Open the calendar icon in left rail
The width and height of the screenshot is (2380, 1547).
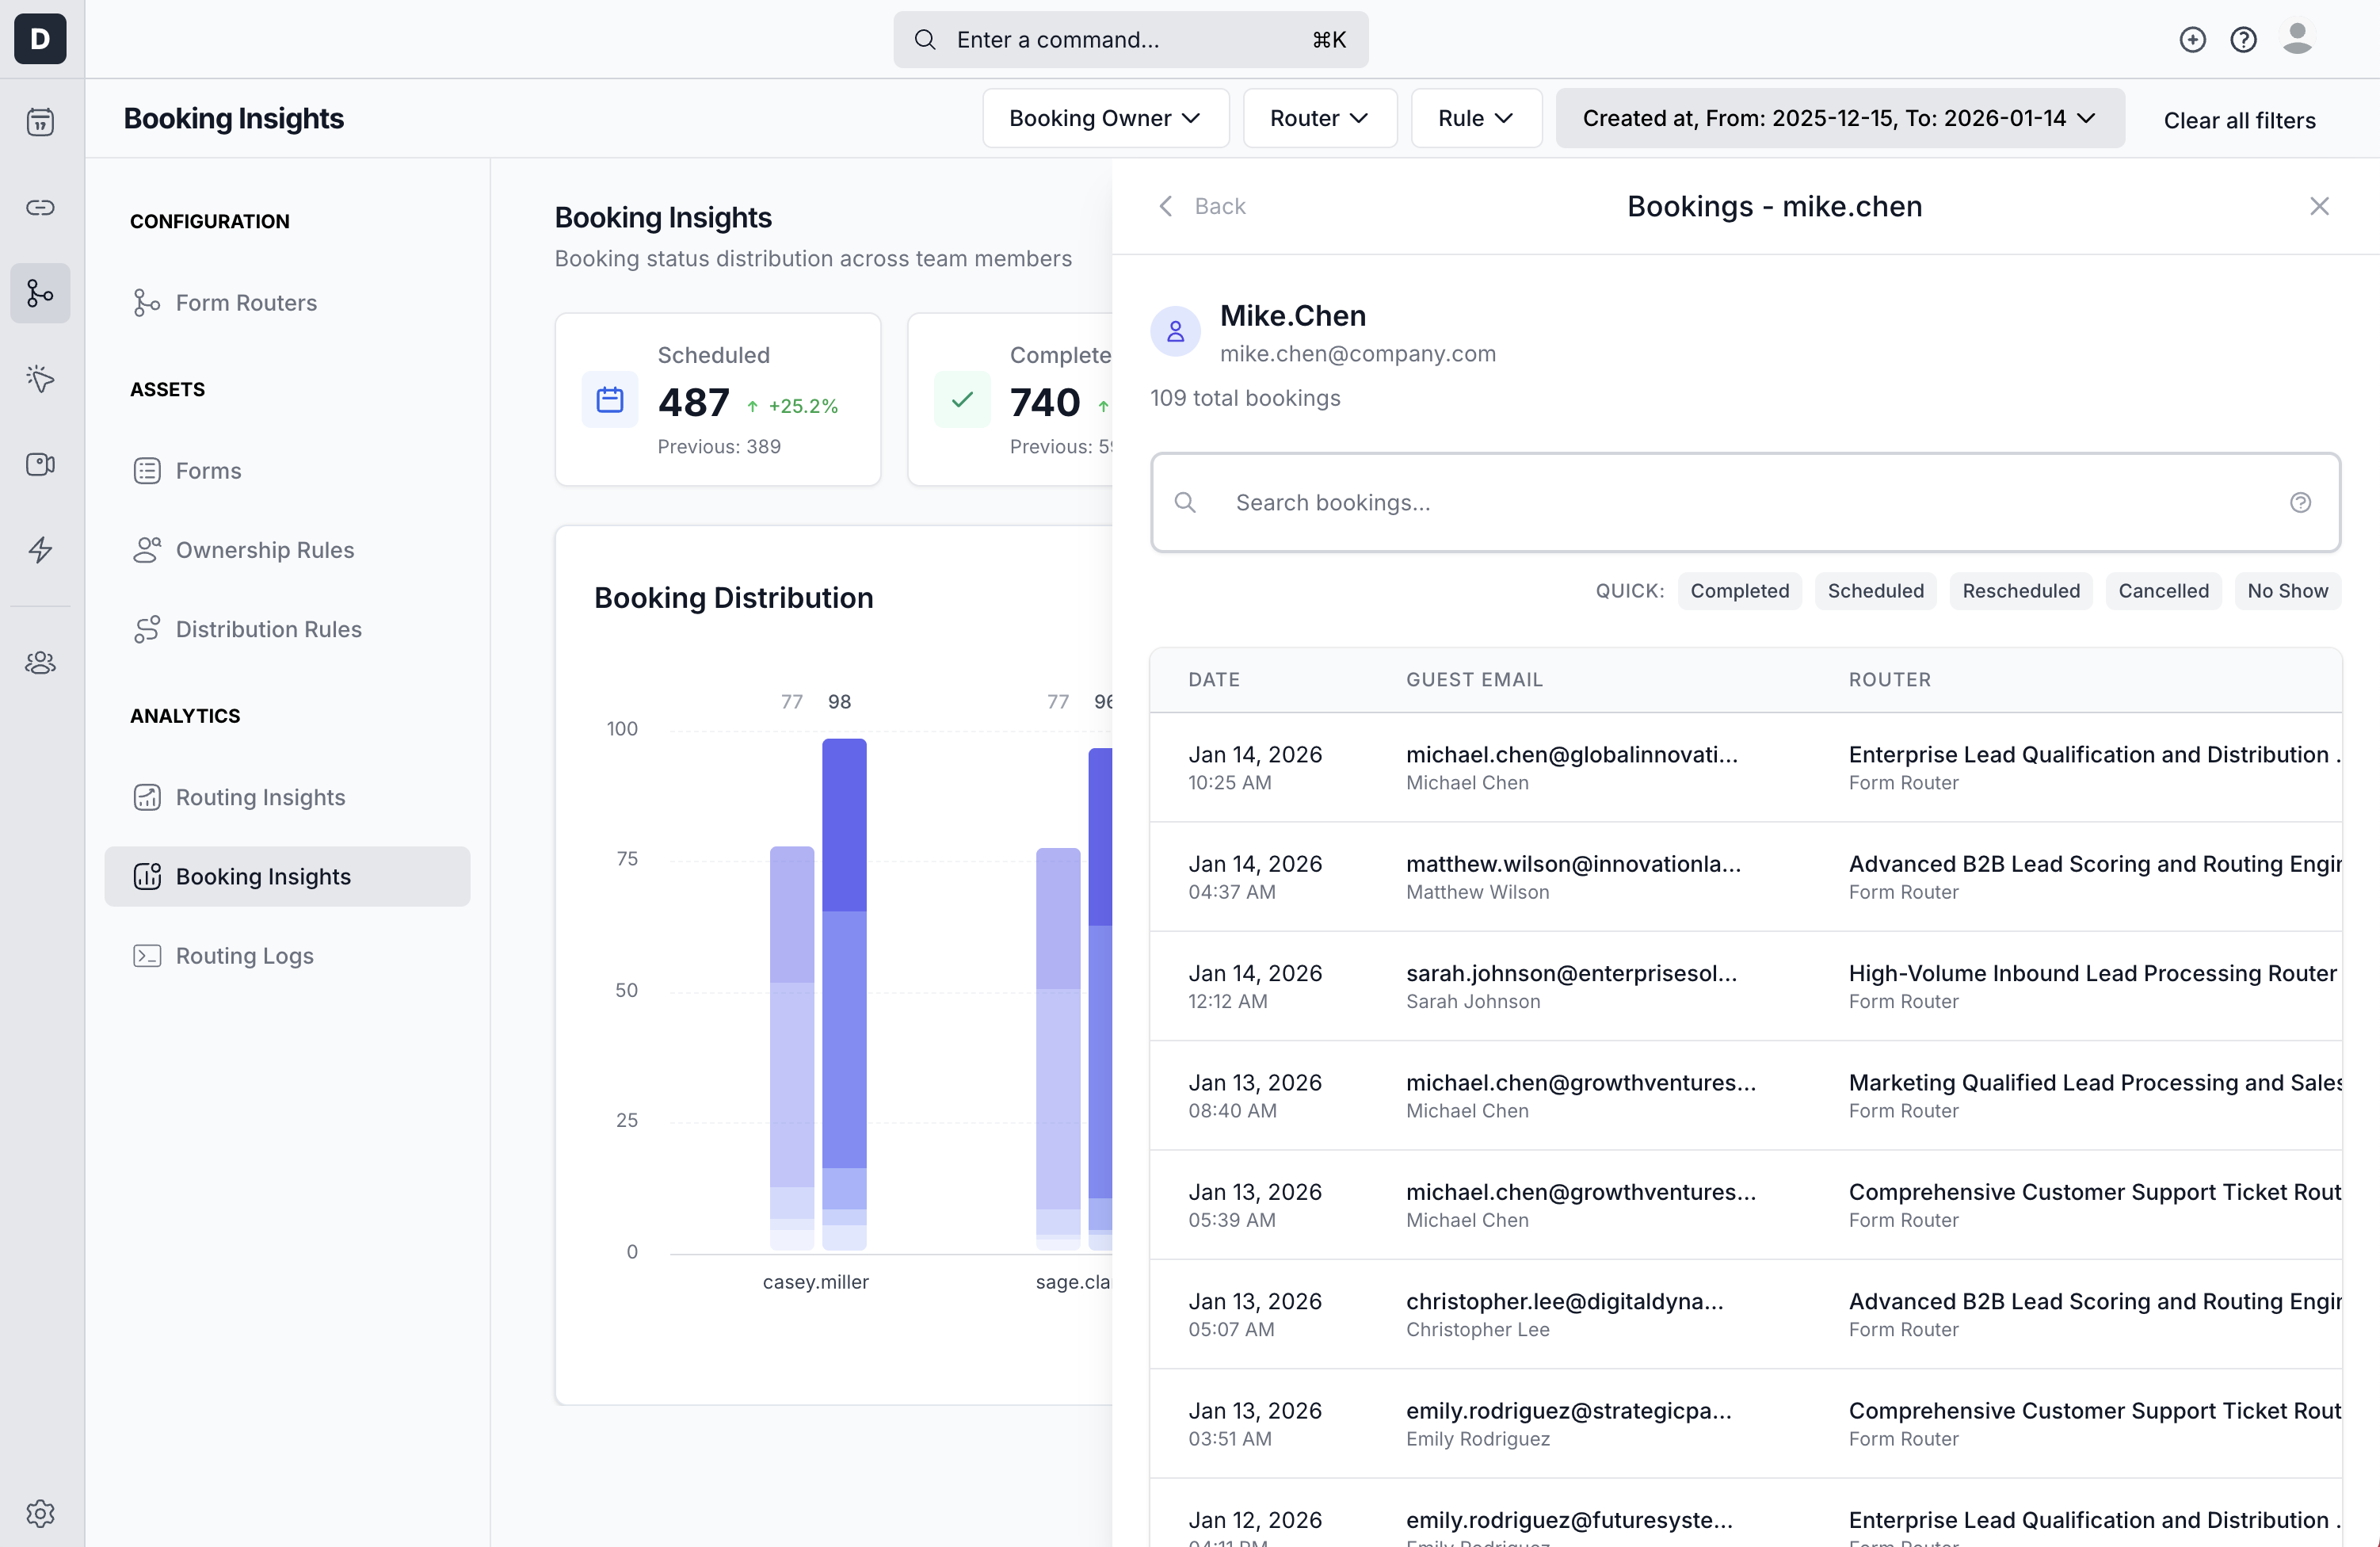pos(40,122)
